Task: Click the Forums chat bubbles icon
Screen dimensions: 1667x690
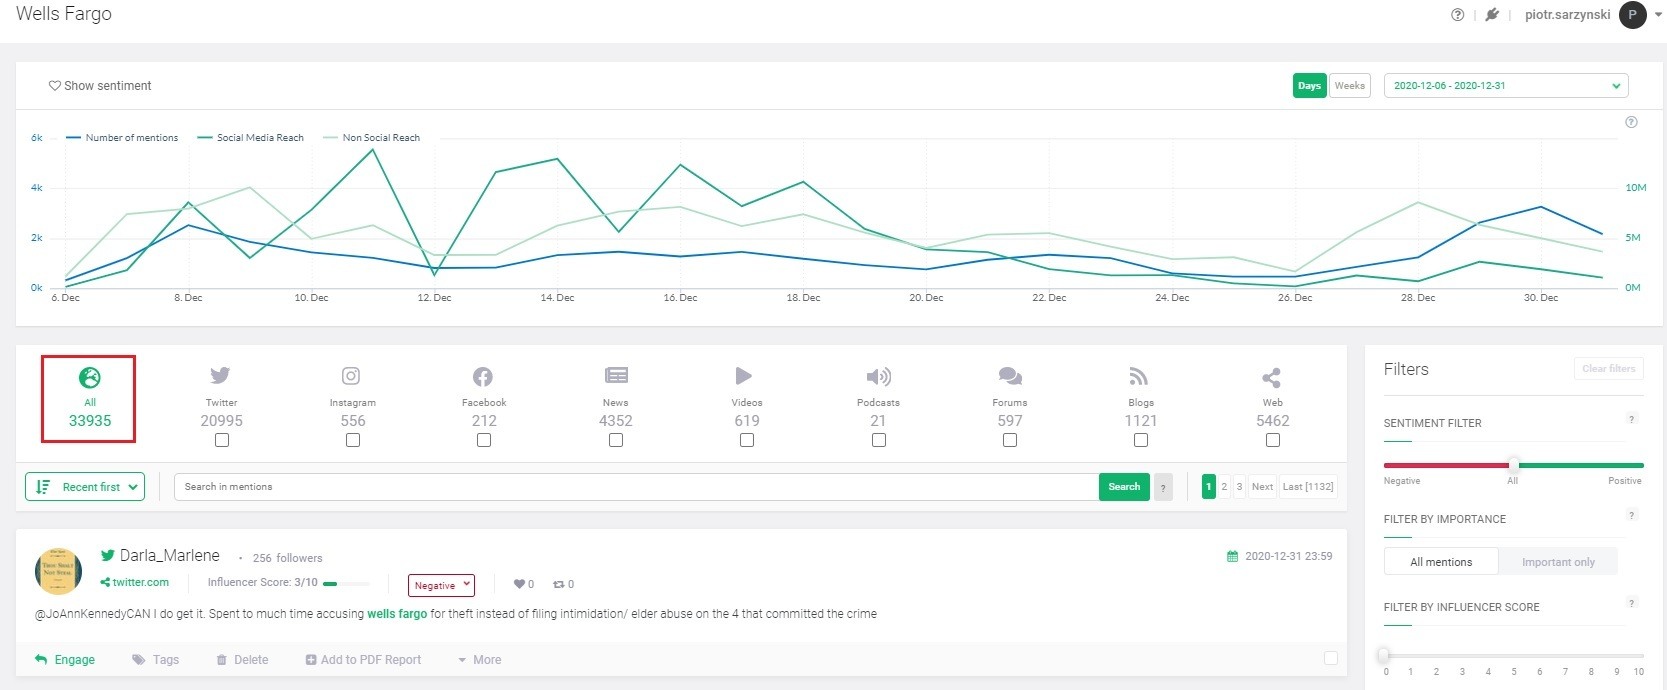Action: [1010, 376]
